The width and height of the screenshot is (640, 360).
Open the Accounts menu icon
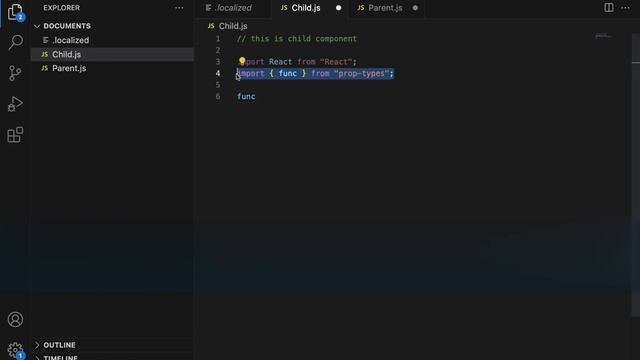15,320
